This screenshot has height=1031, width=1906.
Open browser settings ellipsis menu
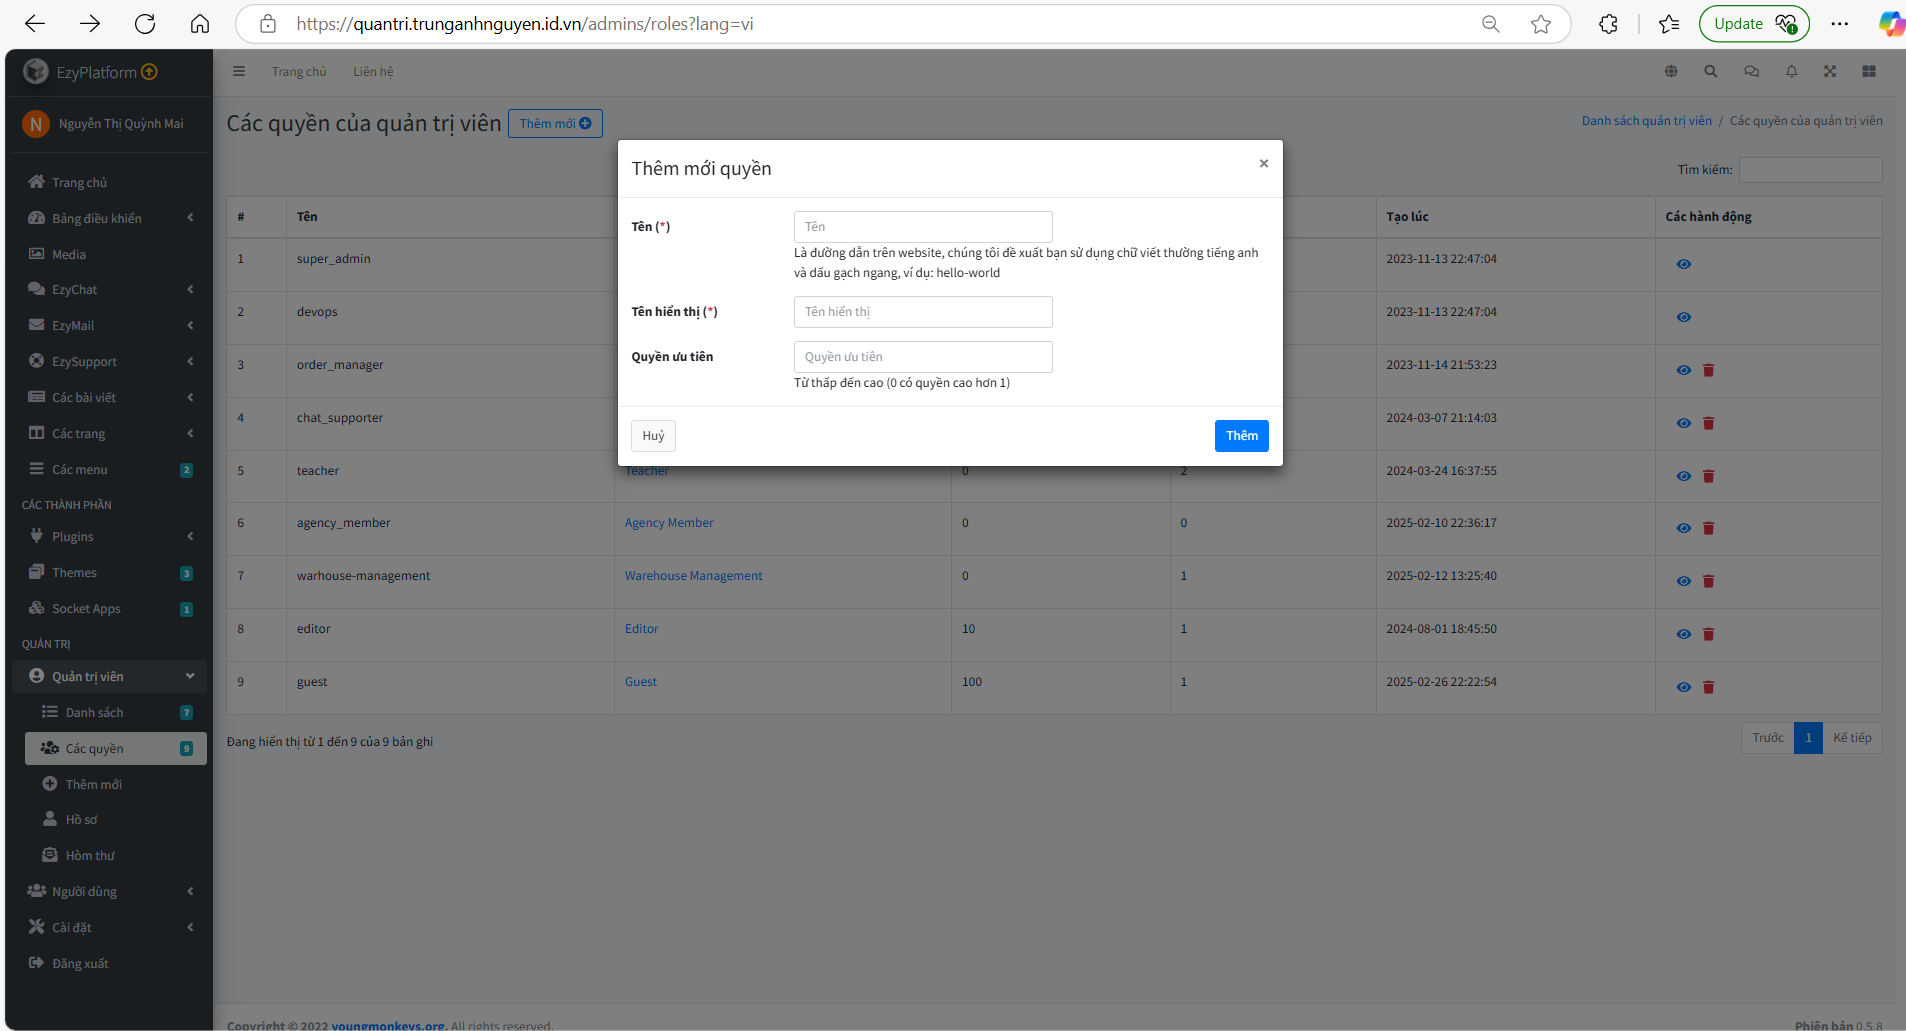tap(1840, 24)
